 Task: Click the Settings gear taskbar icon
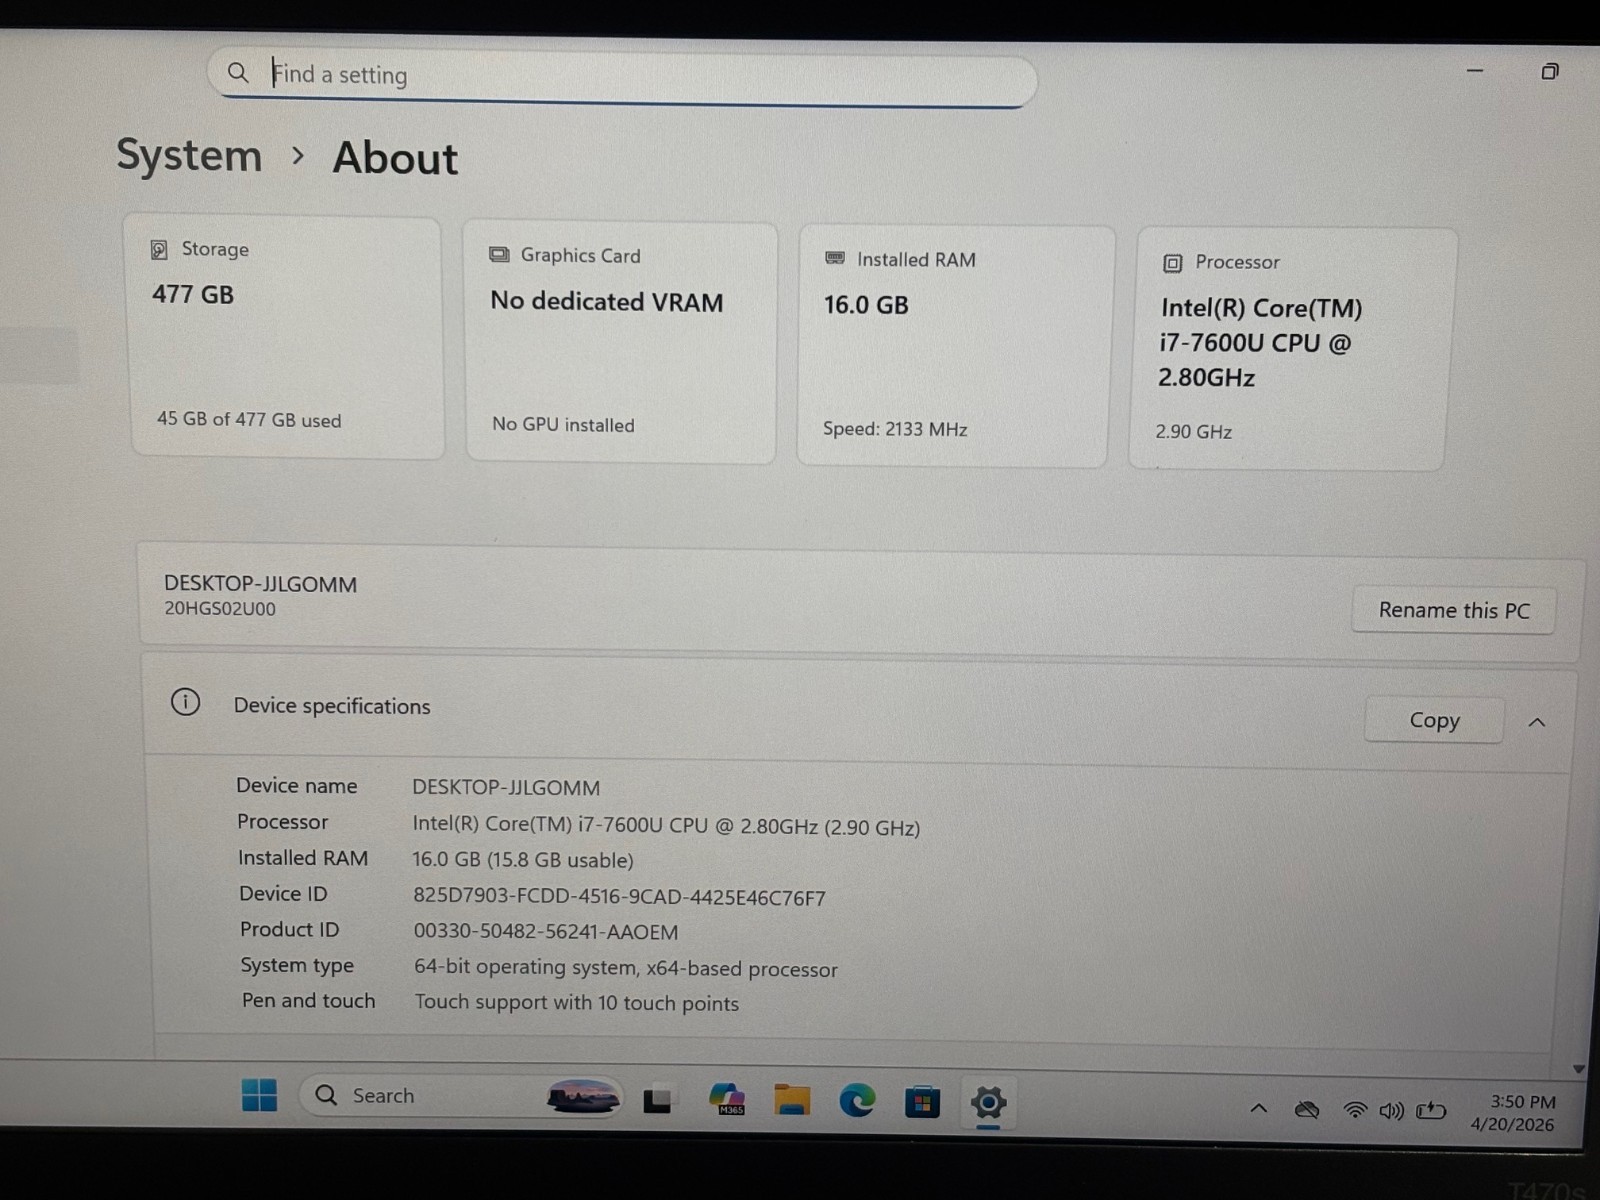coord(988,1103)
